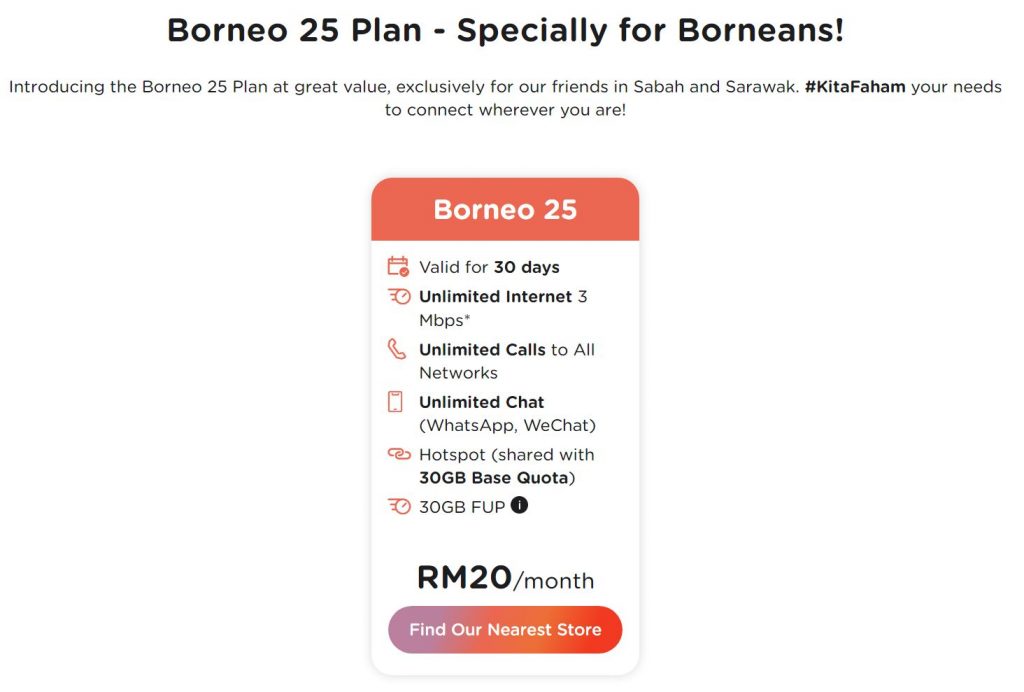This screenshot has height=692, width=1024.
Task: Click the speedometer icon beside 30GB FUP
Action: click(x=398, y=506)
